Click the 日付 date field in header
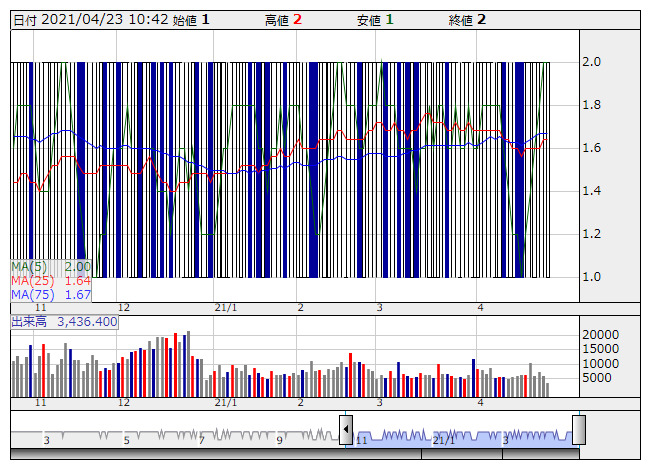This screenshot has height=470, width=653. (x=91, y=20)
